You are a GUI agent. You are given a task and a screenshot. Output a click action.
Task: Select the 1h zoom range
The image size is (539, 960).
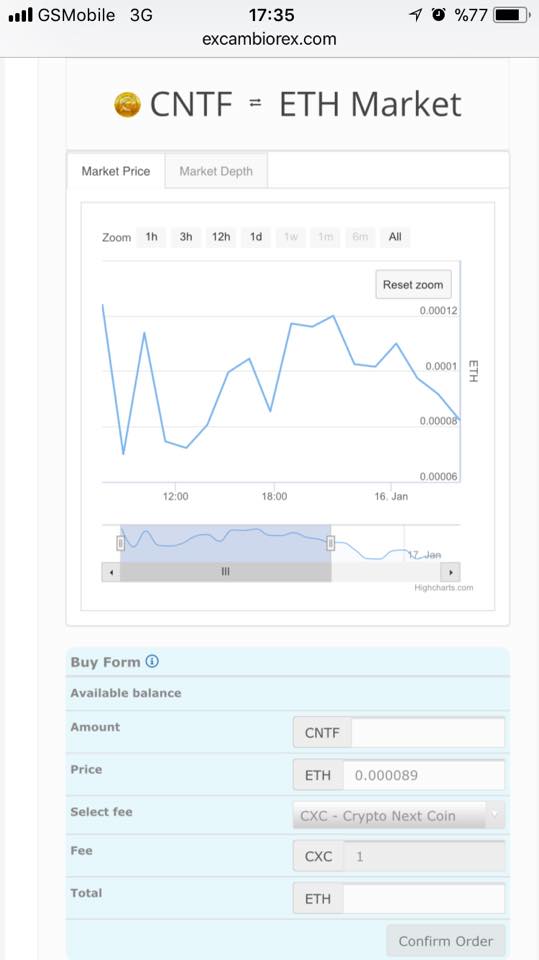click(x=151, y=237)
